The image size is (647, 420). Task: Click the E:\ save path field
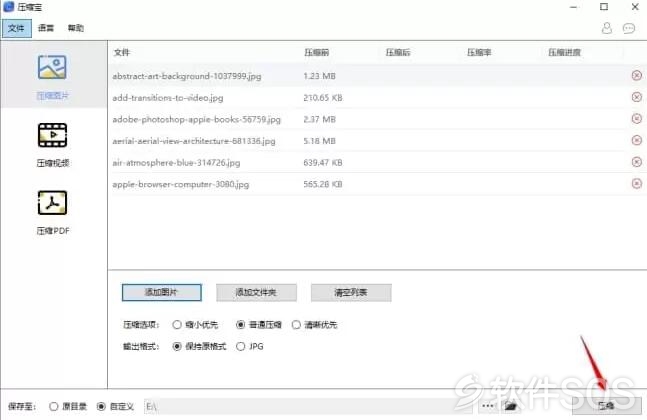pos(309,406)
